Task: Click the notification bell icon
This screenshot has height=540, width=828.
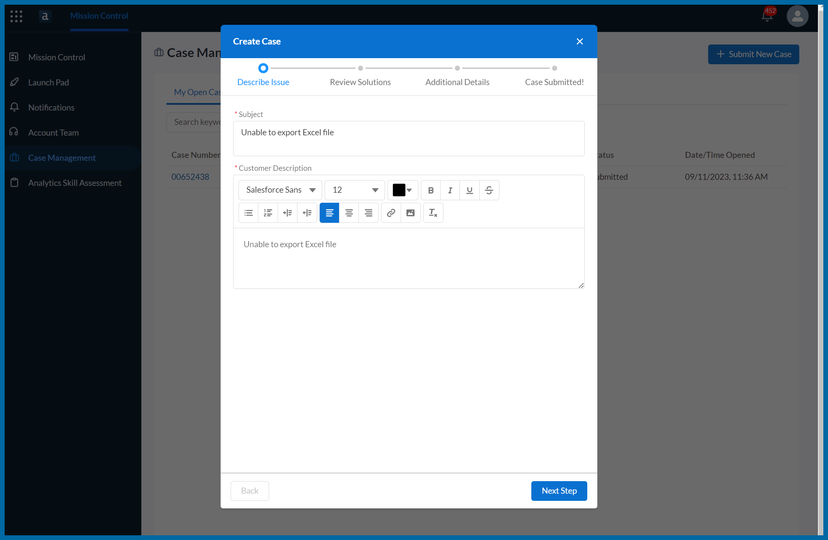Action: pyautogui.click(x=767, y=15)
